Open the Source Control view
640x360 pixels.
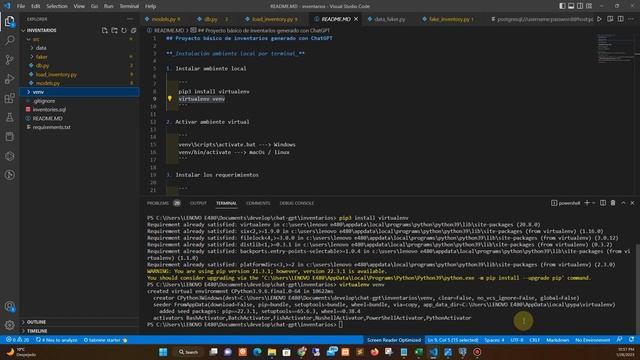(x=9, y=60)
